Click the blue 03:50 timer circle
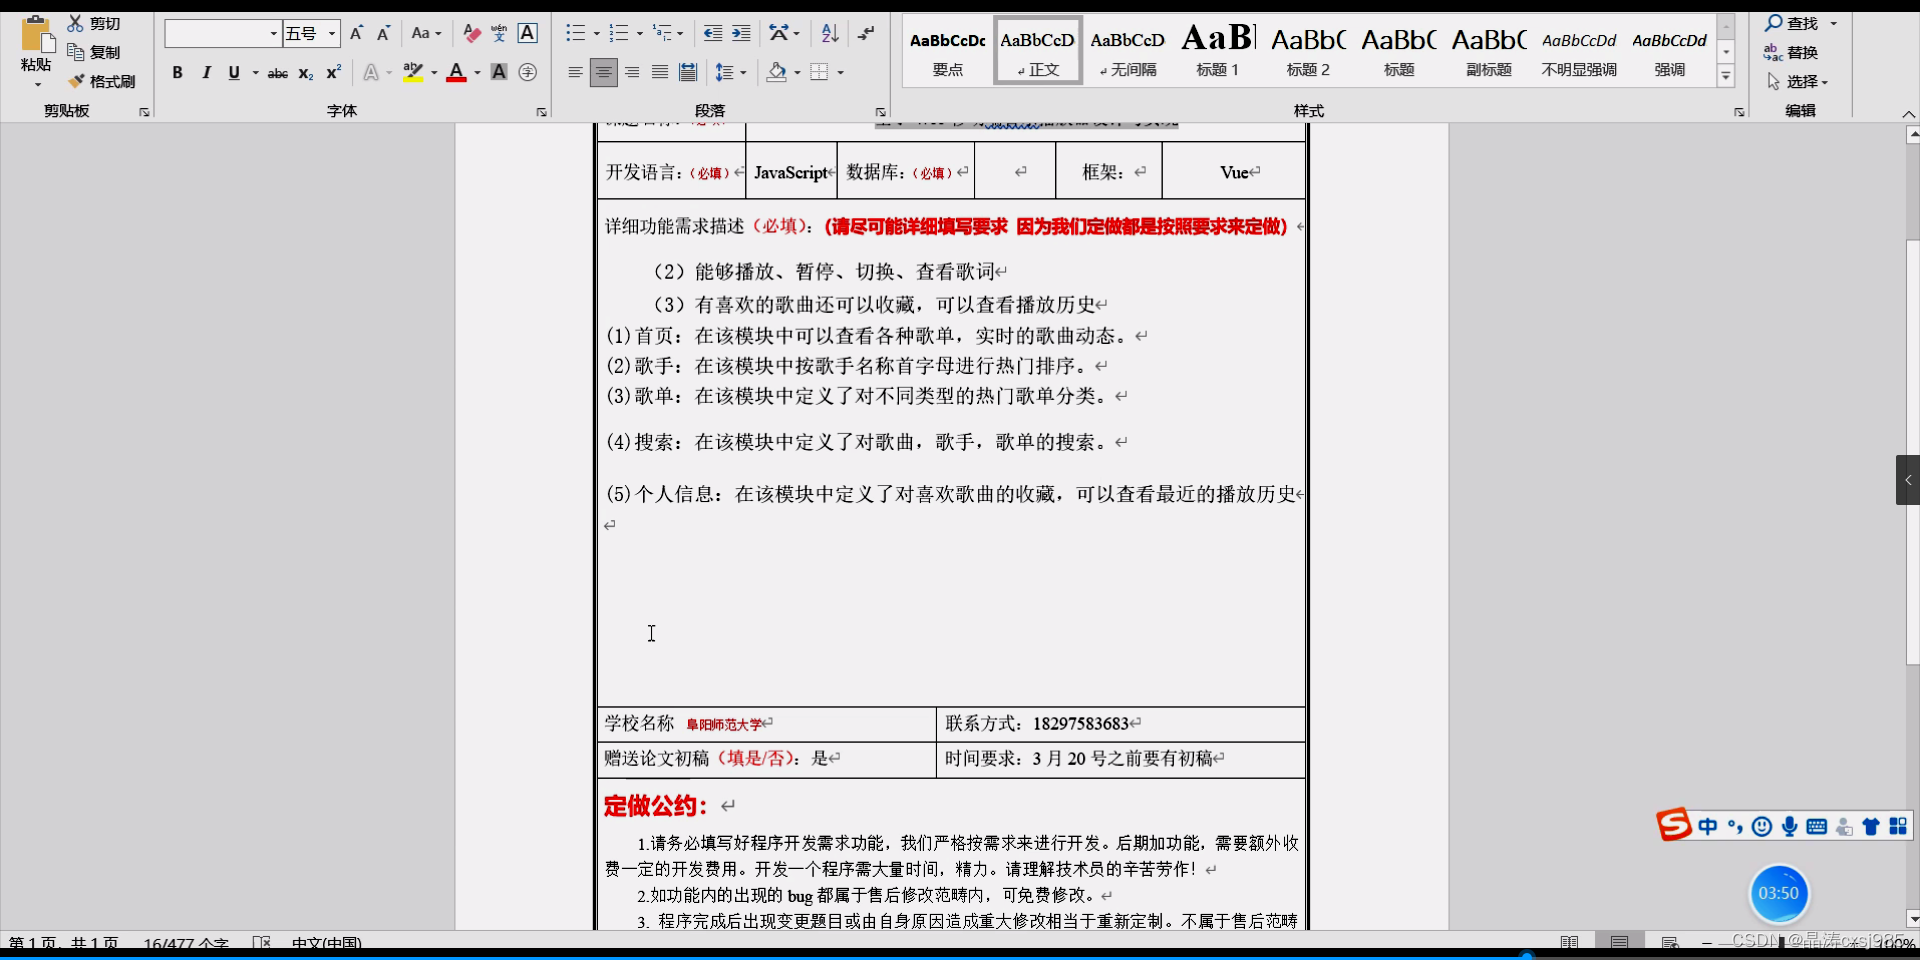 (1778, 893)
